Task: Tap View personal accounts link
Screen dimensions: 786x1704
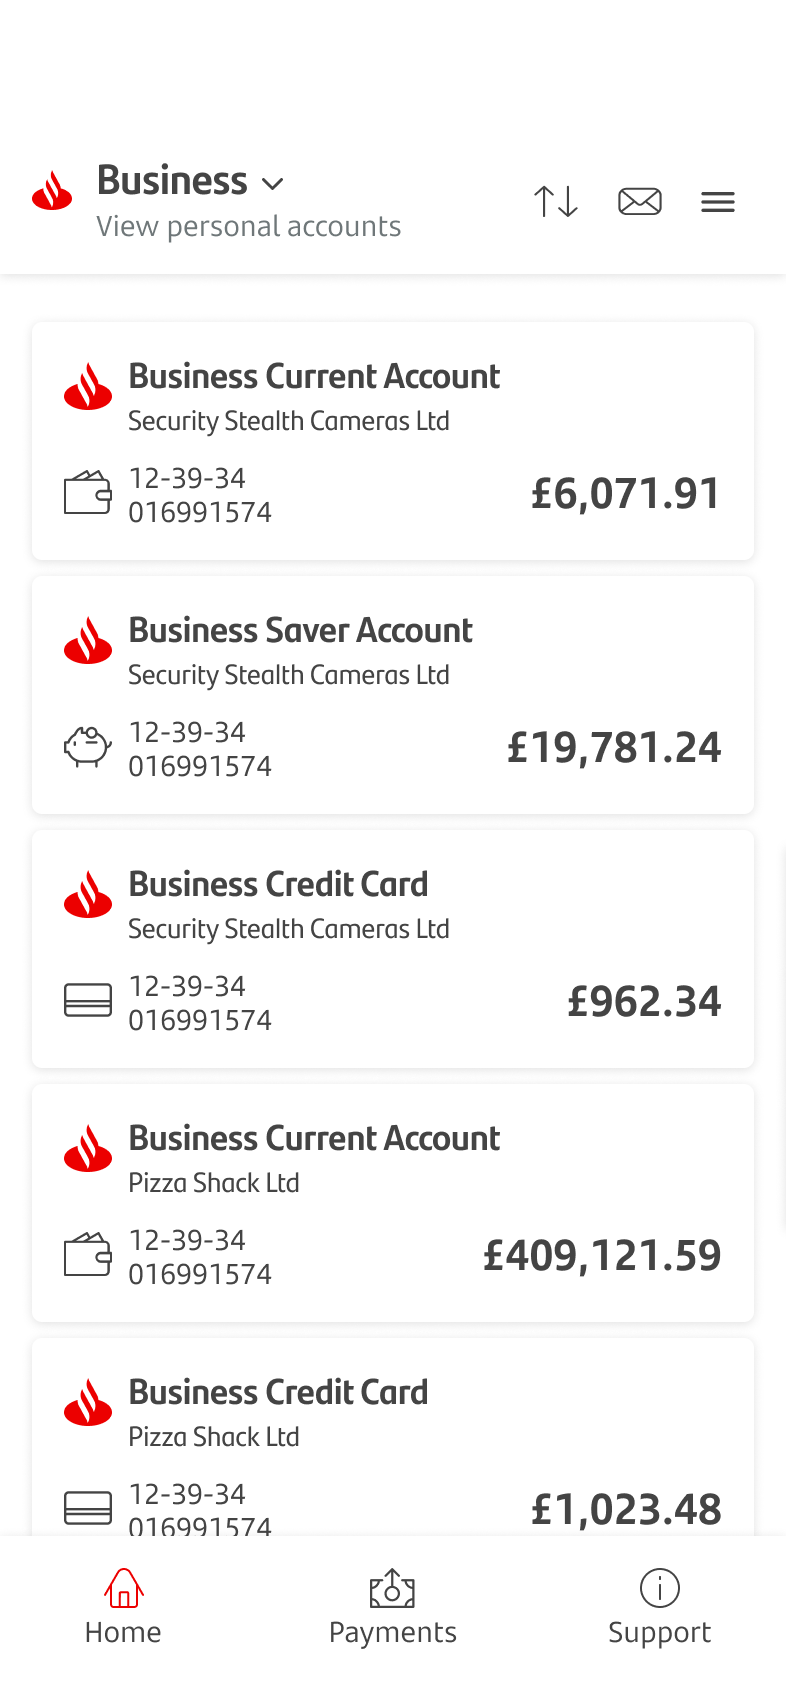Action: [x=249, y=227]
